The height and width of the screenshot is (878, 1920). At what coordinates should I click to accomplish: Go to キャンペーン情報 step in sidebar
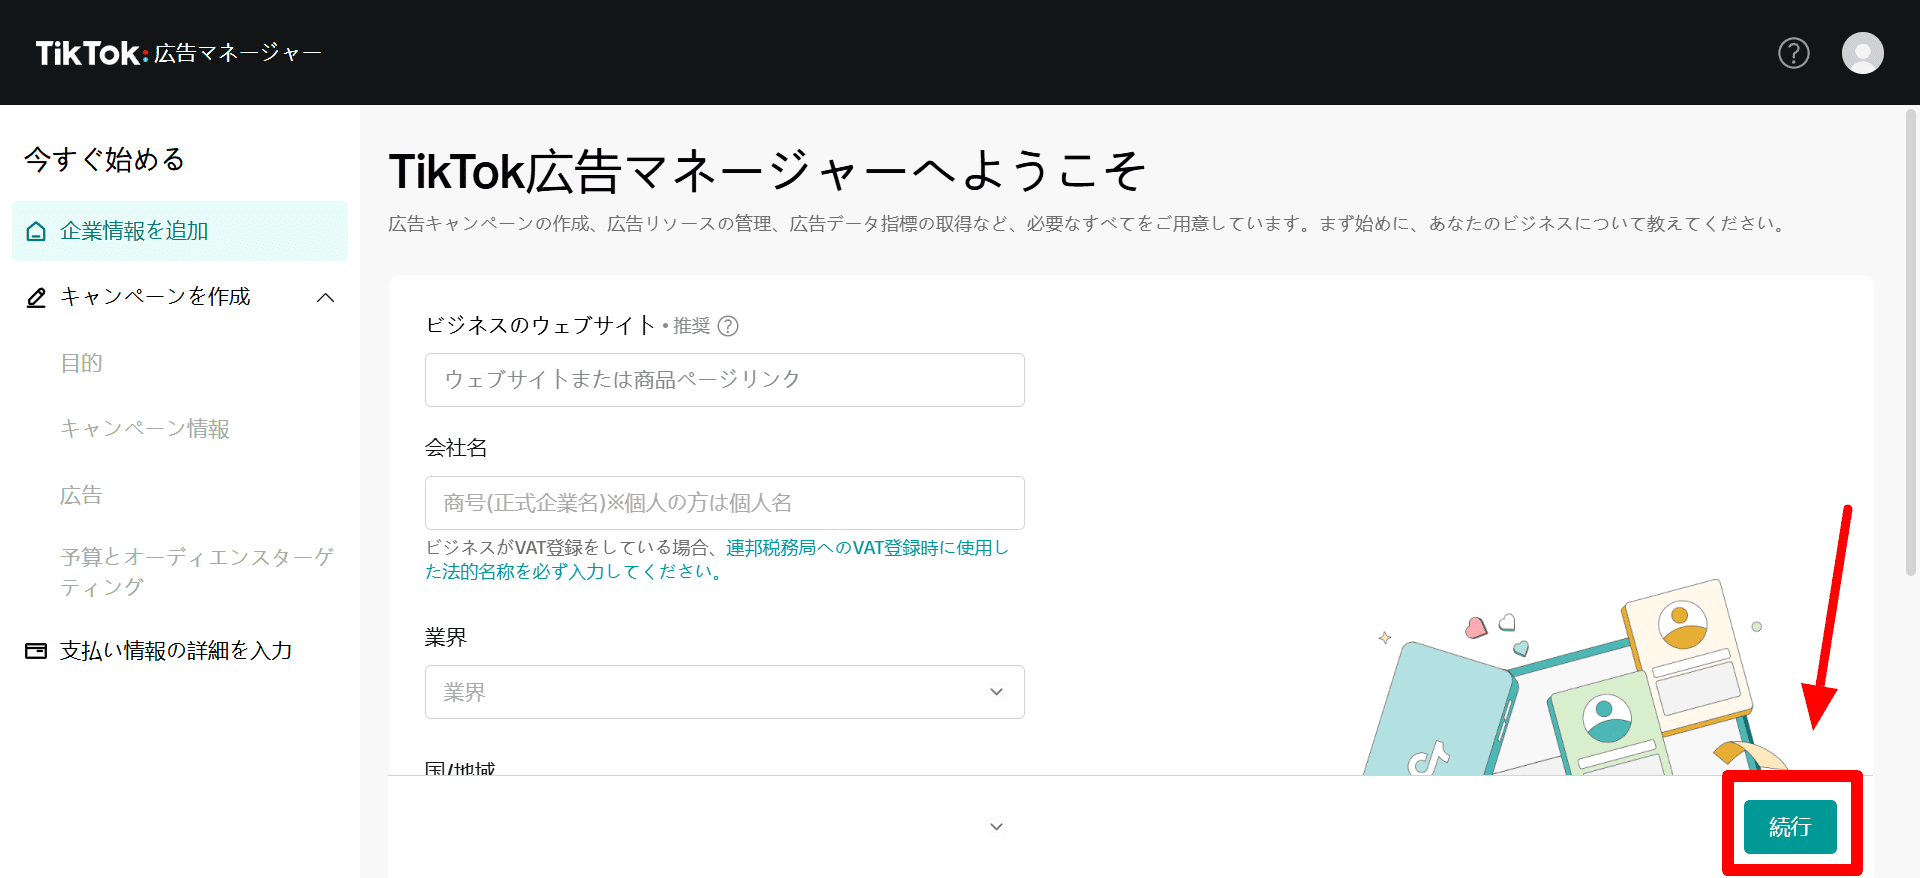pos(145,429)
